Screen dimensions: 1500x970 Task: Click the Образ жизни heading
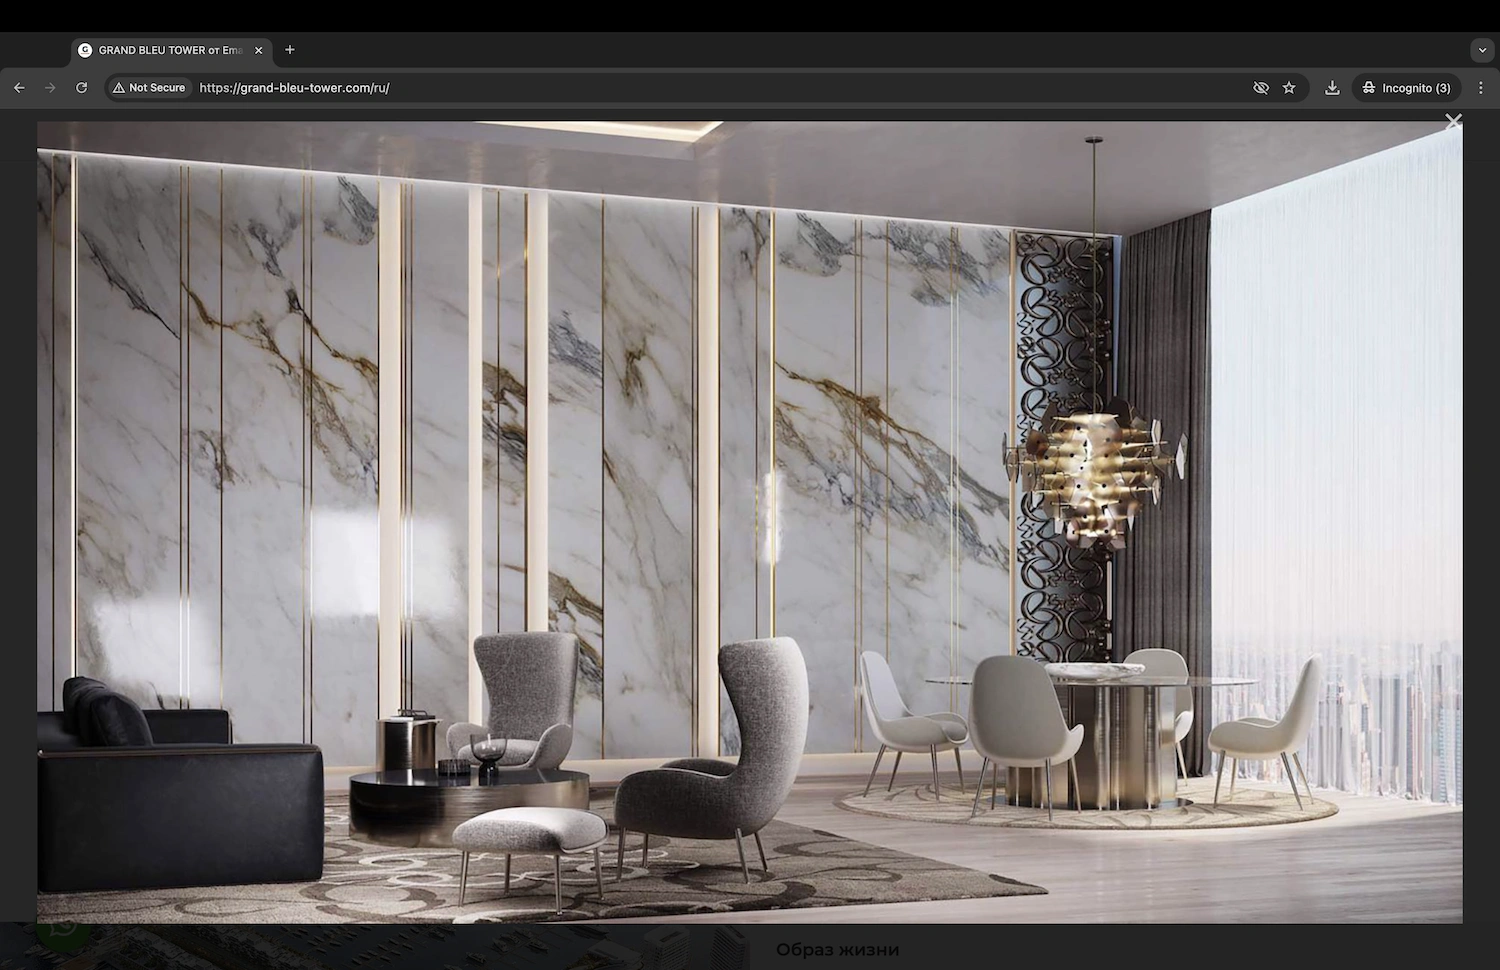837,949
